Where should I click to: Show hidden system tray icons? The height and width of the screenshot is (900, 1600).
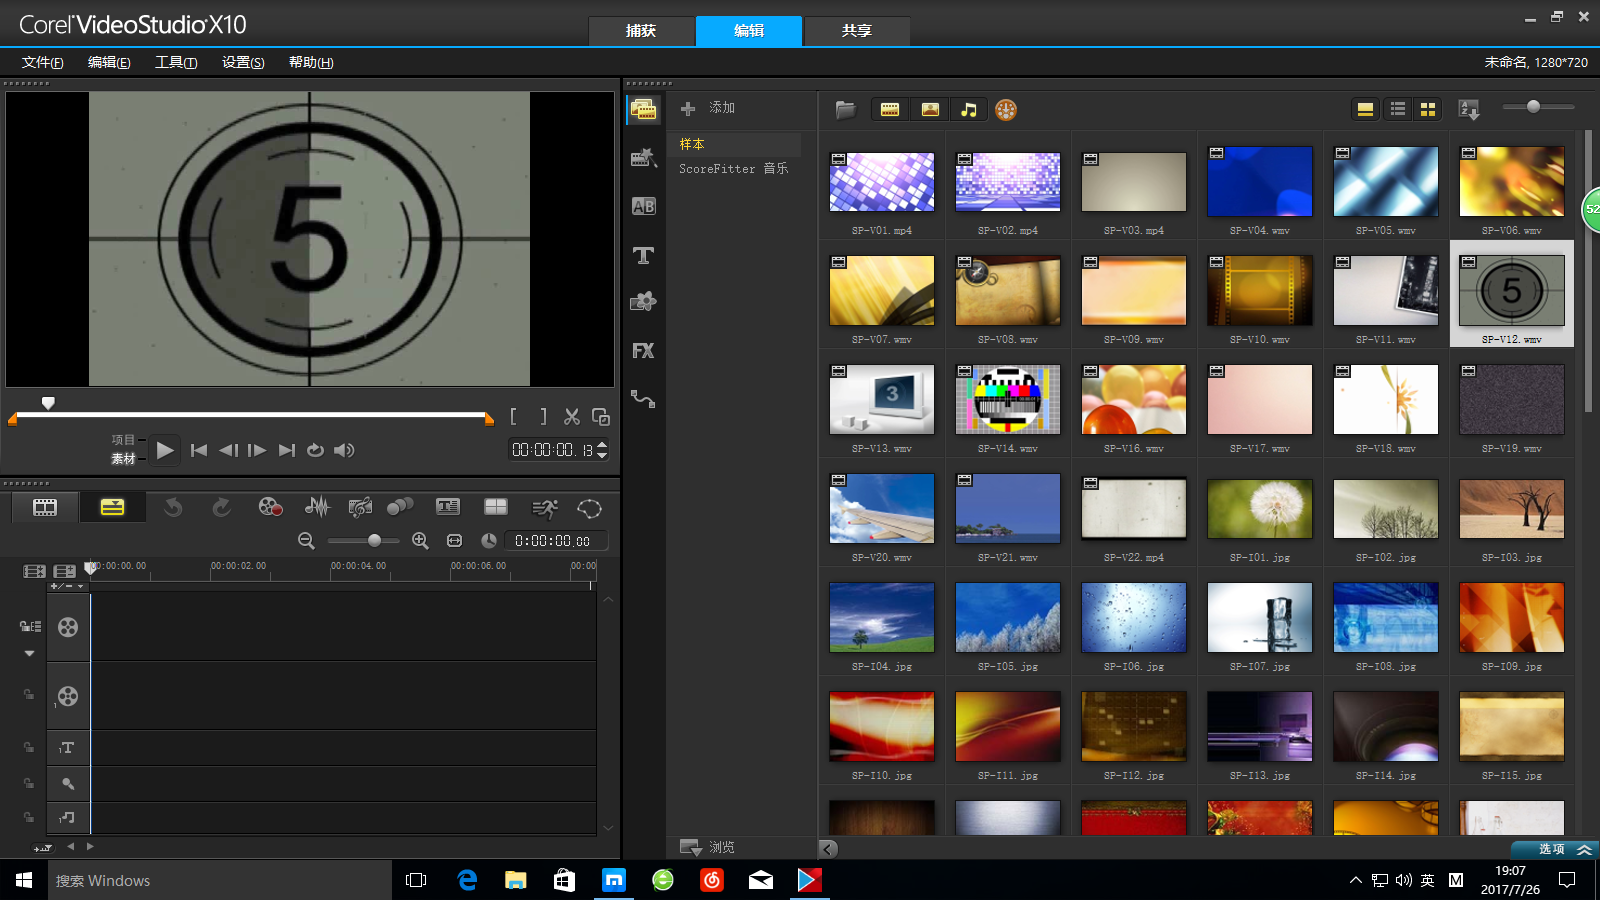point(1355,880)
